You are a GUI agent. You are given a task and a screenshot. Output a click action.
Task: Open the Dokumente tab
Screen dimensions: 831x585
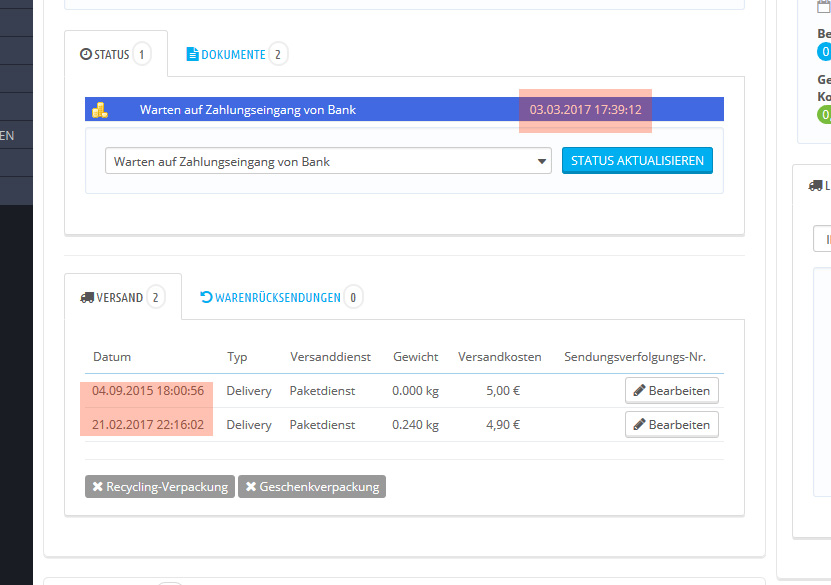coord(236,54)
